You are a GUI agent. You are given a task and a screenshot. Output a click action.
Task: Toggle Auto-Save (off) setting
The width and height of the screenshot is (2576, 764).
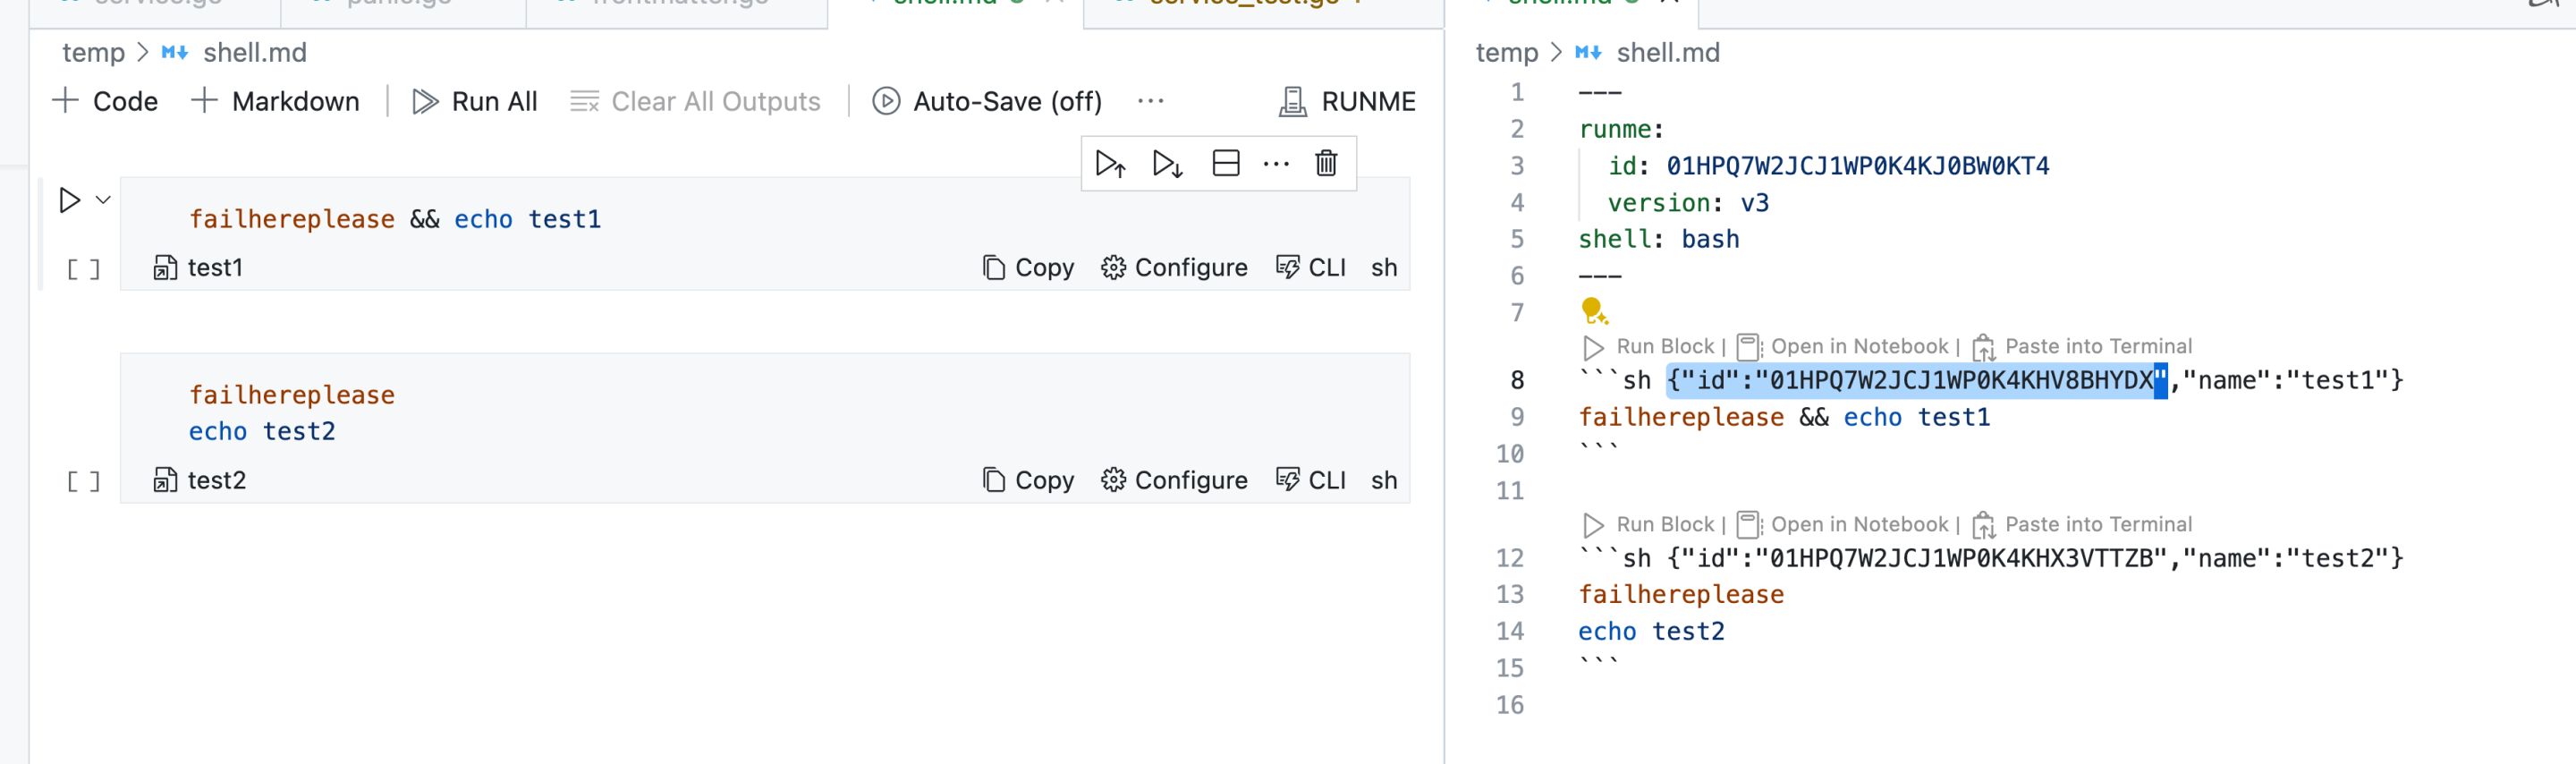click(987, 101)
